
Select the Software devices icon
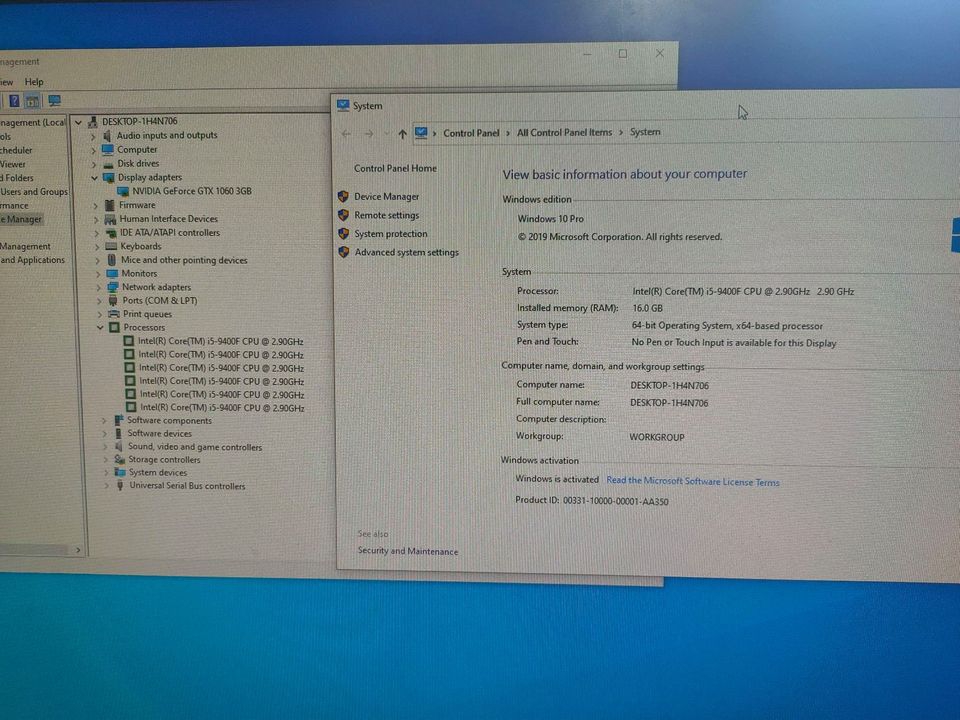point(119,433)
